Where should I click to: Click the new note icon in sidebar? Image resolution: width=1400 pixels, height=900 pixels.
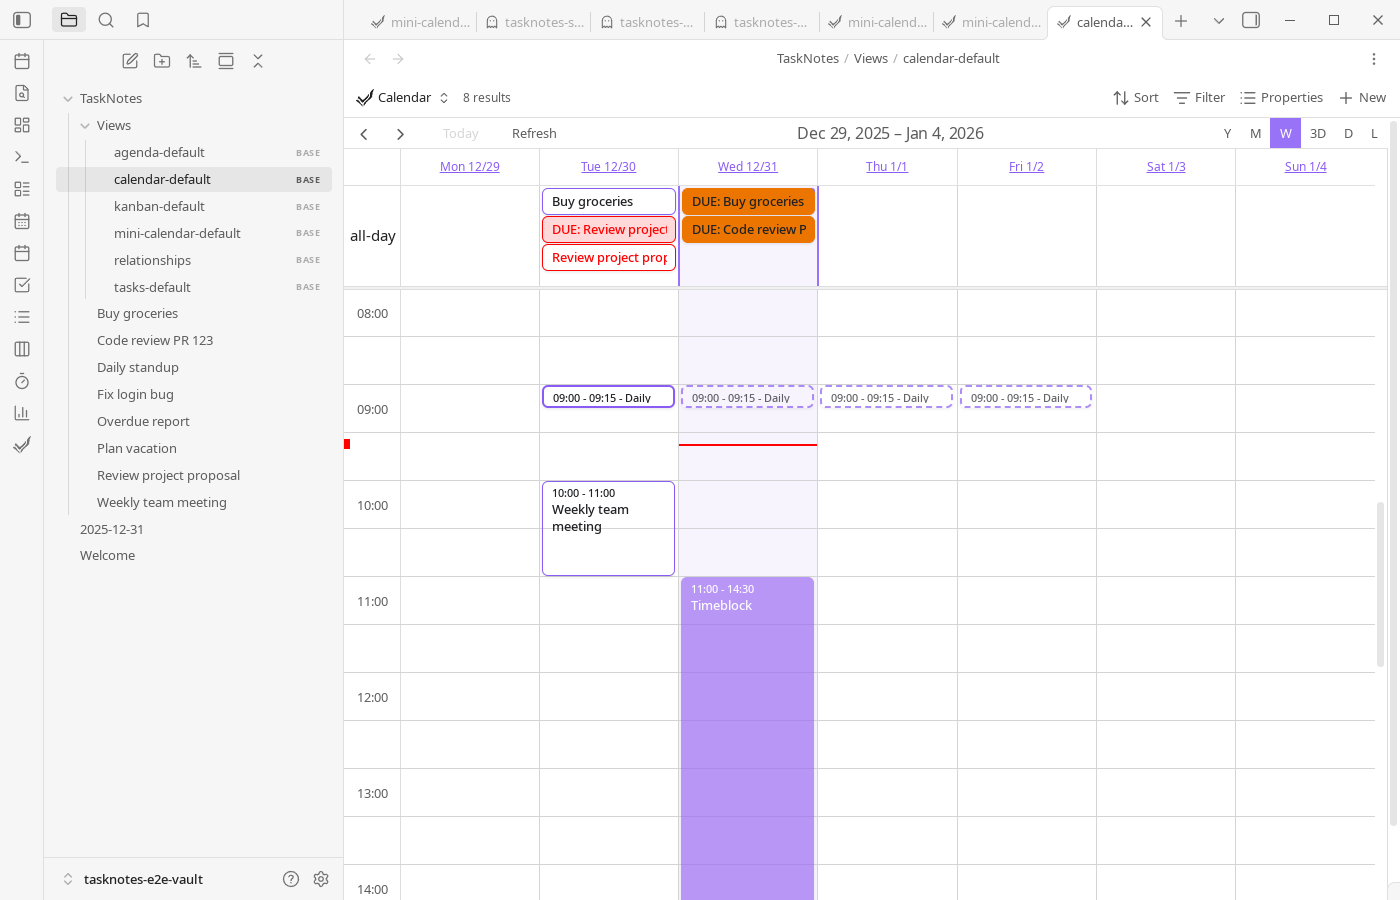(130, 61)
